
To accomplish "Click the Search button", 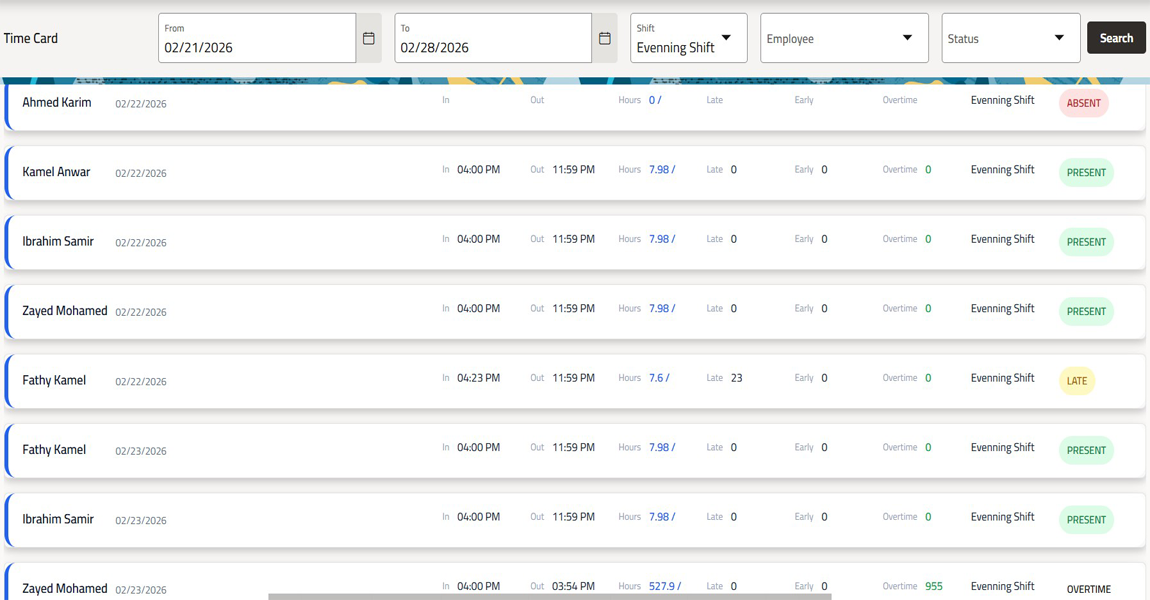I will point(1116,37).
